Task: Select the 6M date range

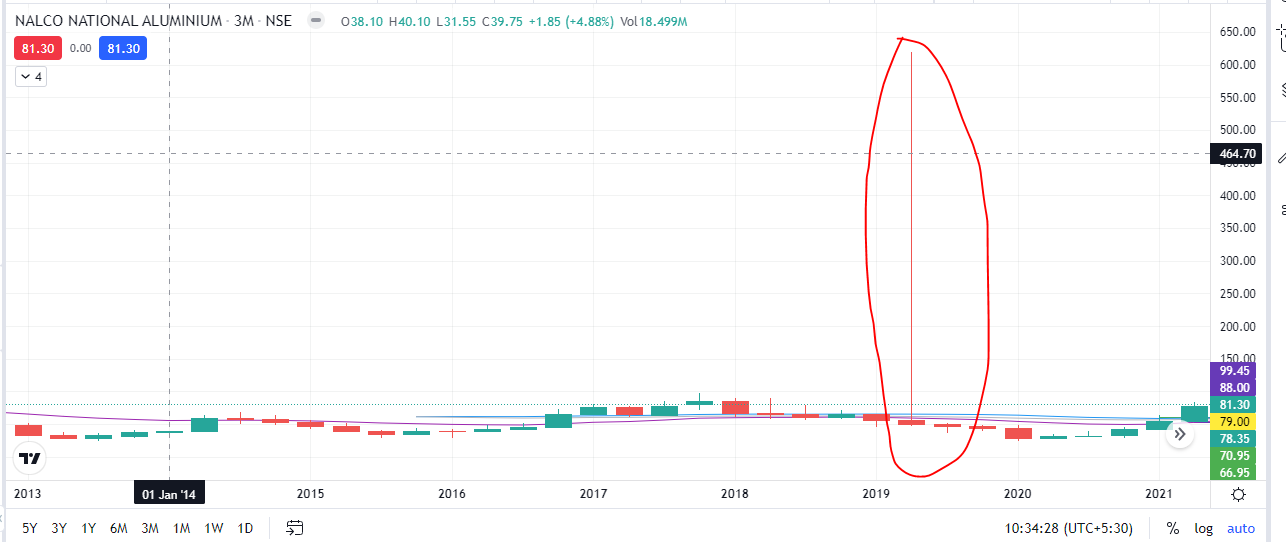Action: click(x=119, y=528)
